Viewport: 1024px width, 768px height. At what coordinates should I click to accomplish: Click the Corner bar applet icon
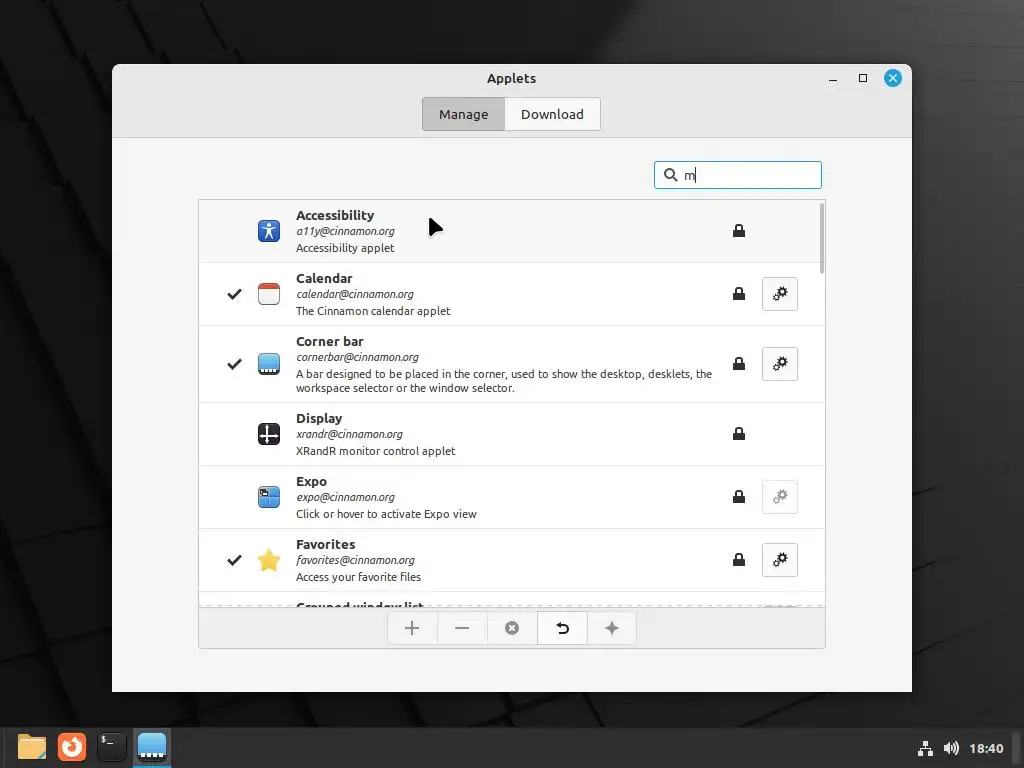(268, 364)
